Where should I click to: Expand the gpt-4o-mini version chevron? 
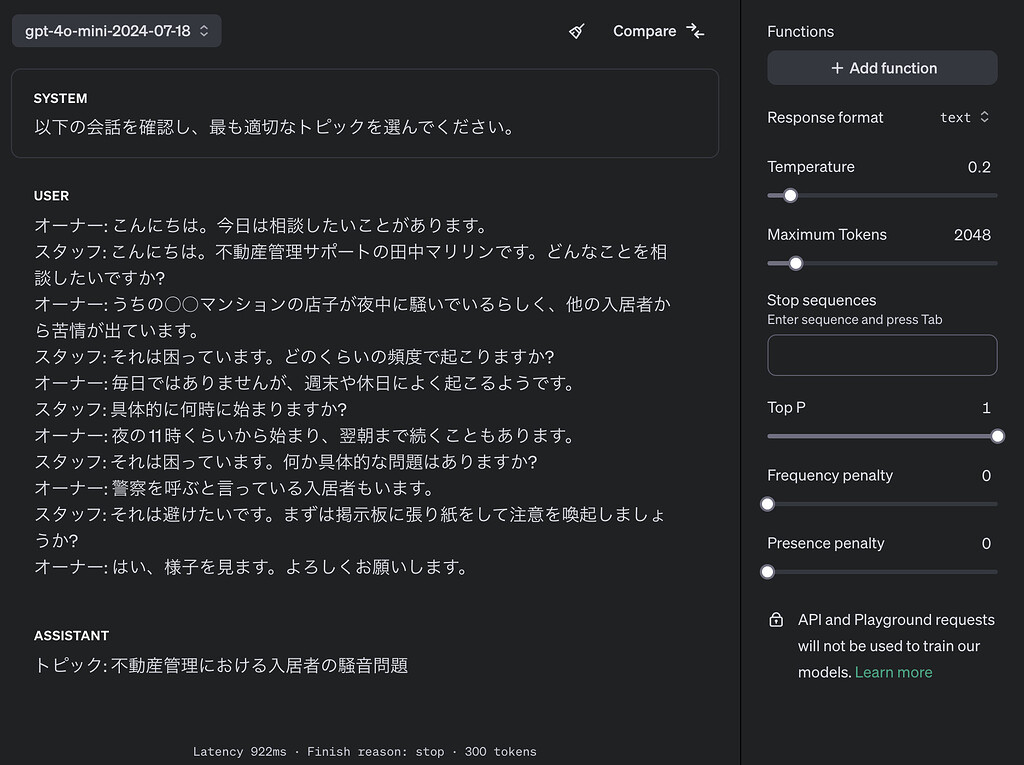206,31
